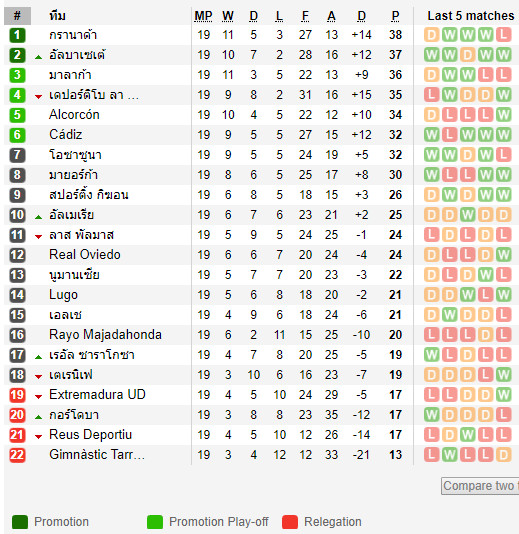The image size is (519, 534).
Task: Open Alcorcón team link
Action: coord(74,115)
